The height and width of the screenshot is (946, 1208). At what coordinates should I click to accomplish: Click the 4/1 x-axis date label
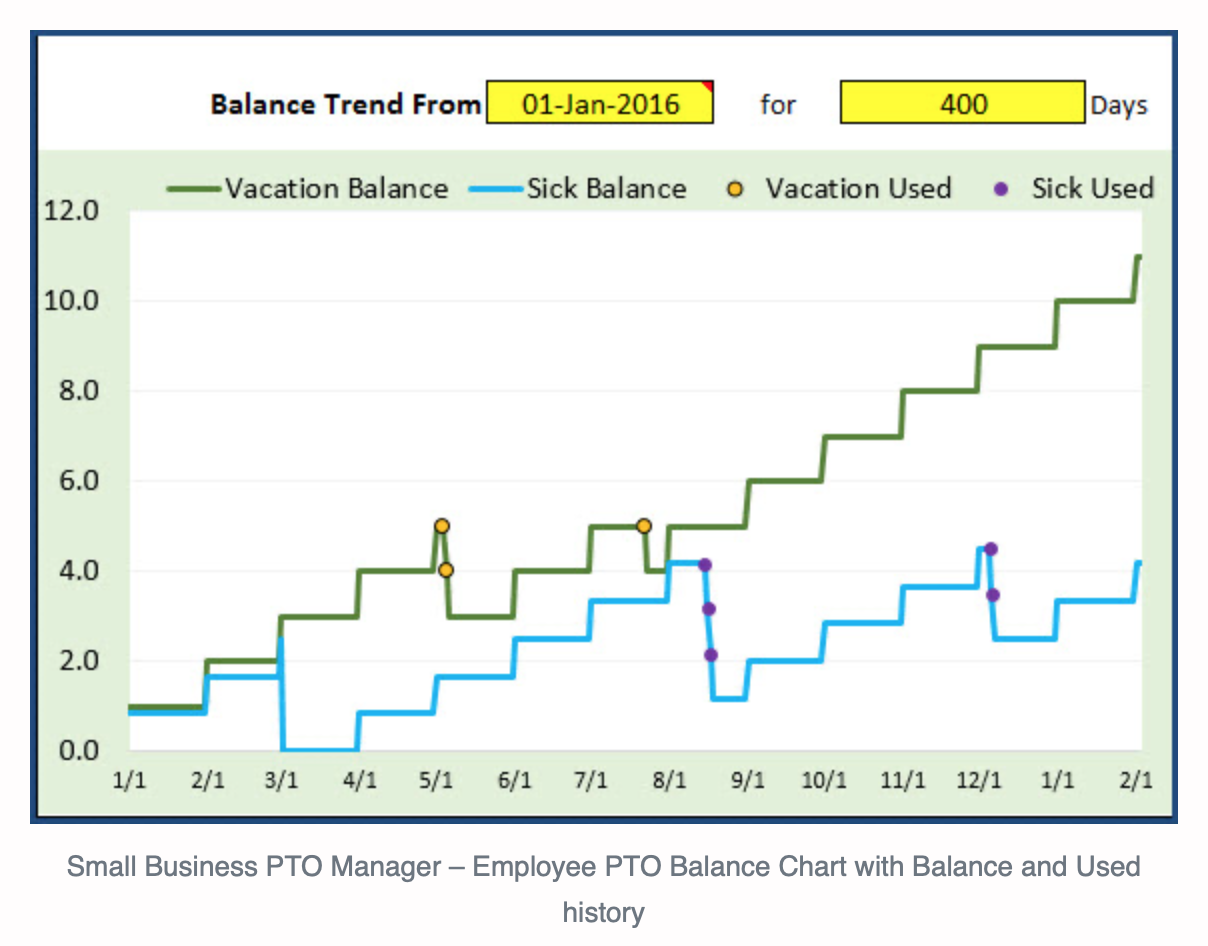(x=360, y=781)
